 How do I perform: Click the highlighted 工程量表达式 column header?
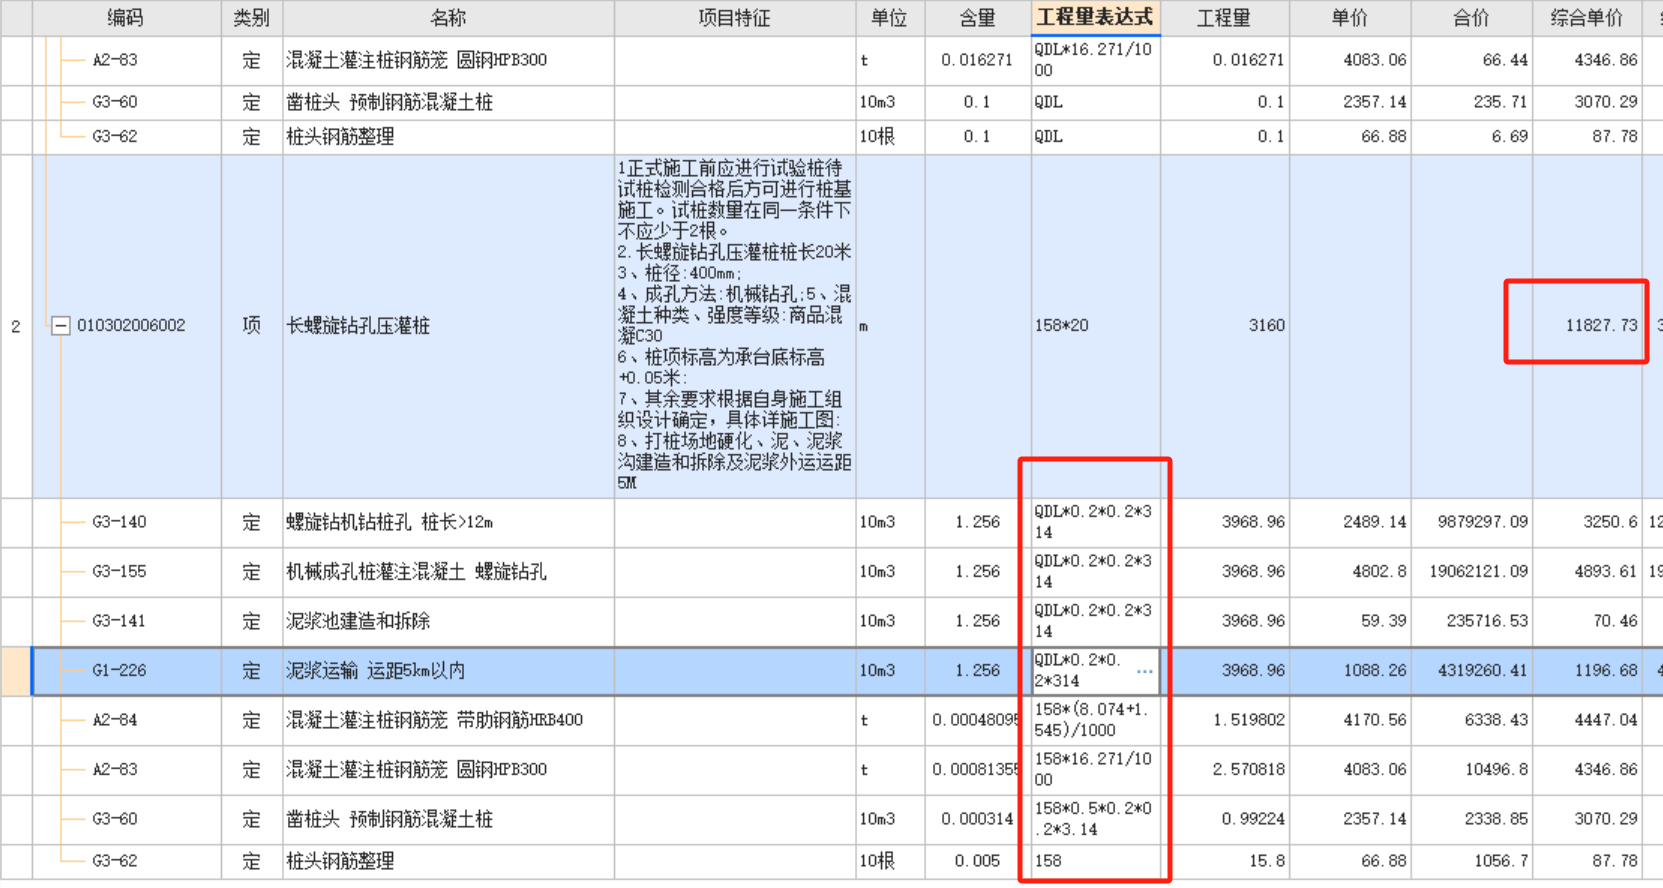click(x=1095, y=17)
